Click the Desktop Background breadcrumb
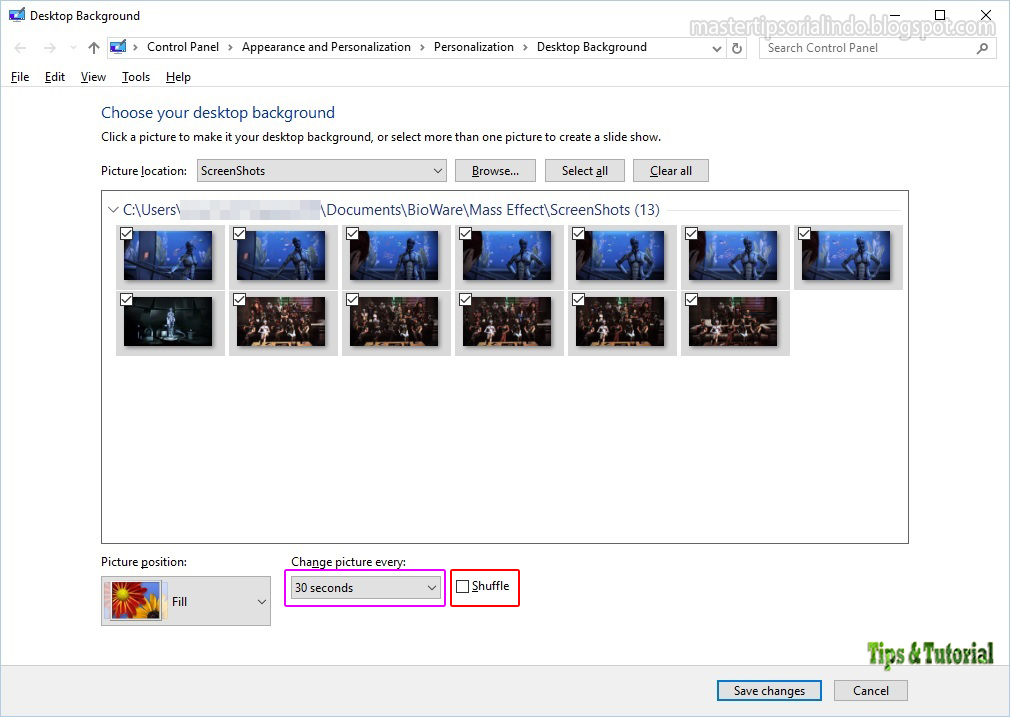 coord(592,47)
